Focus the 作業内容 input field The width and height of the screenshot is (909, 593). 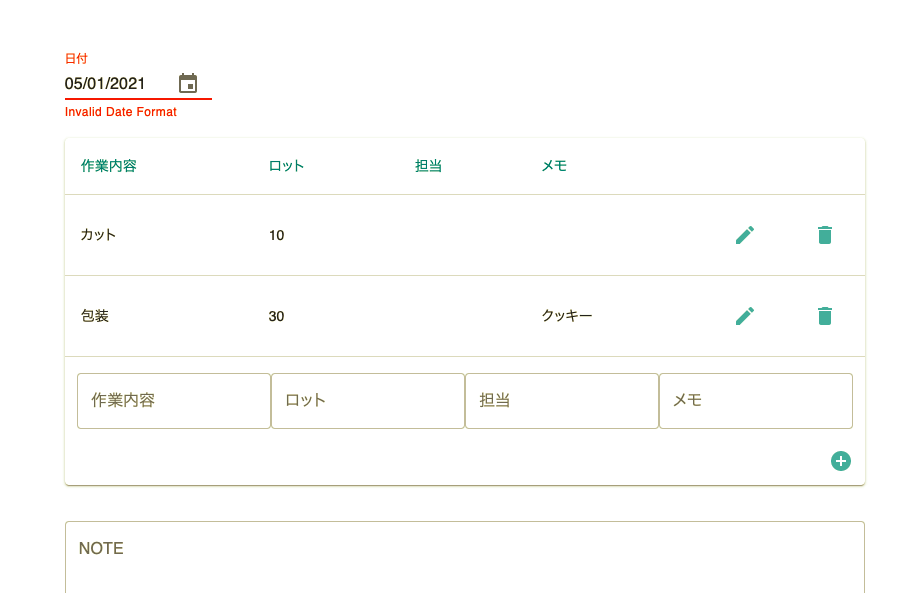[x=174, y=401]
